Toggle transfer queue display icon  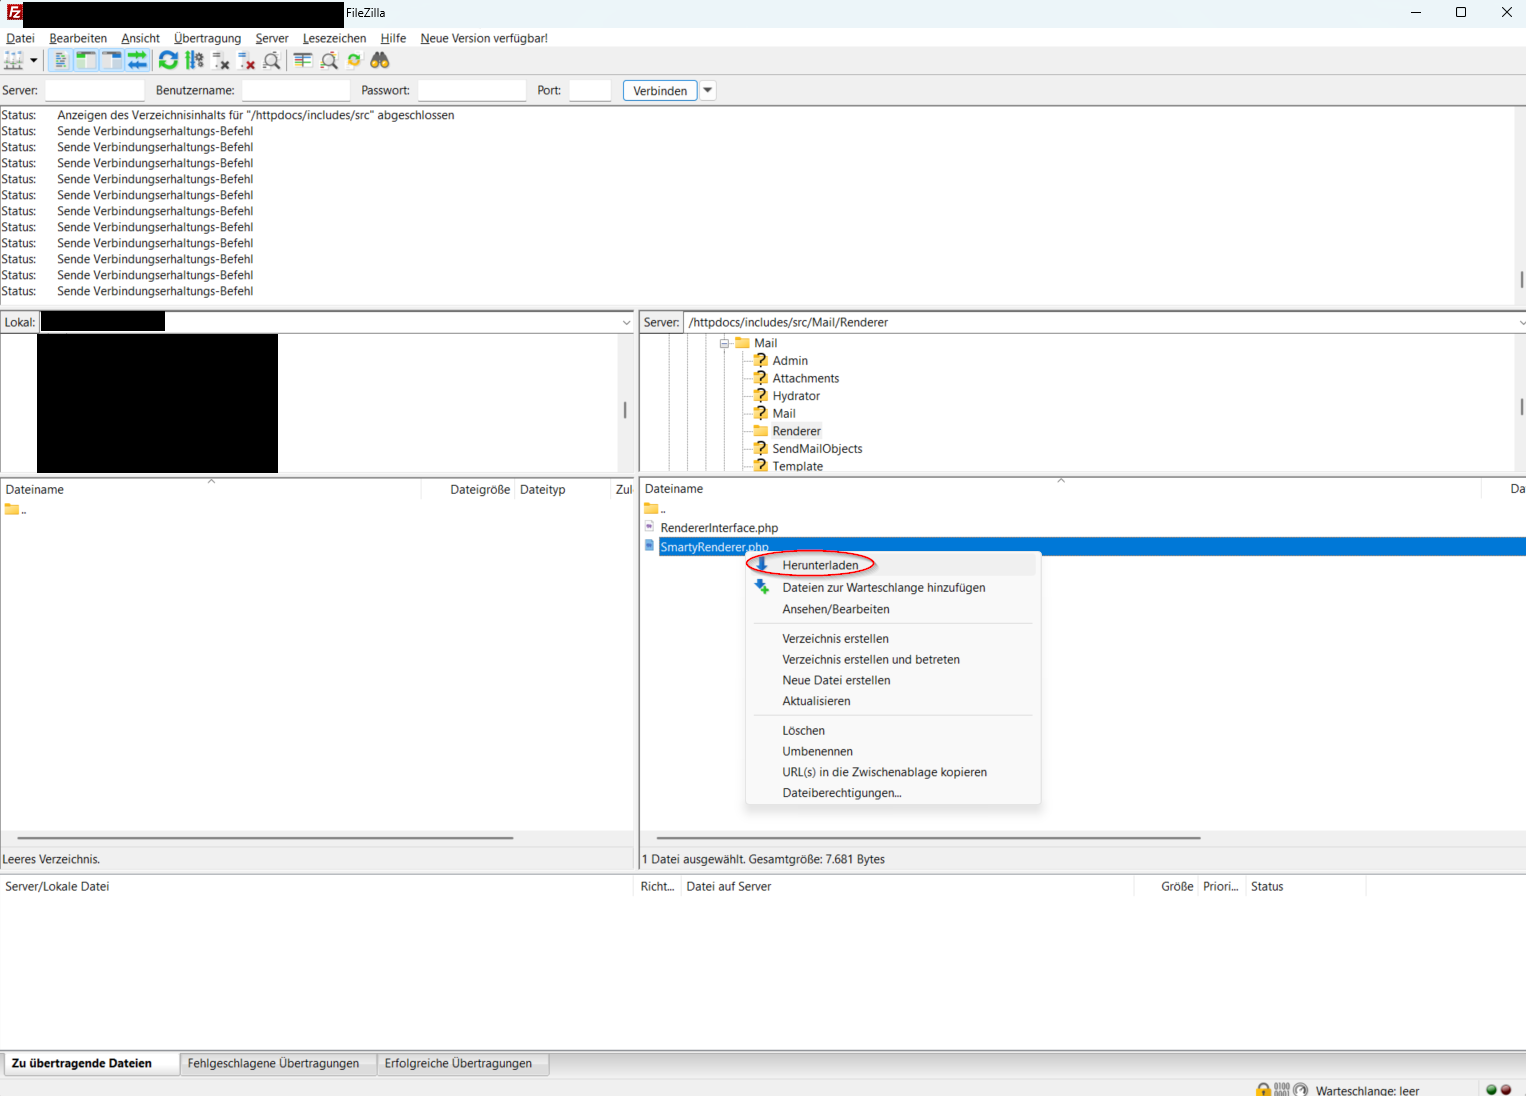tap(137, 61)
